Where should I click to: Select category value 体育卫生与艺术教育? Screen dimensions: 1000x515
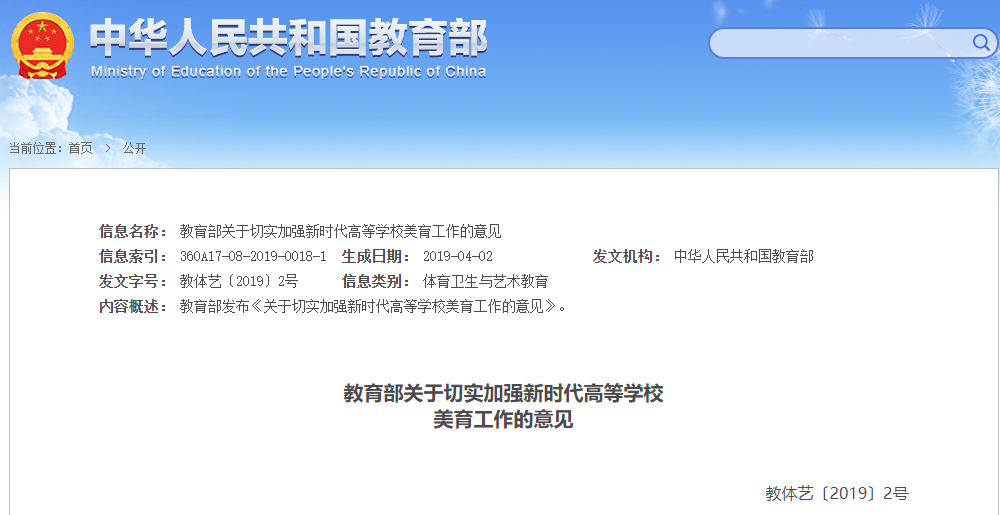pos(485,282)
